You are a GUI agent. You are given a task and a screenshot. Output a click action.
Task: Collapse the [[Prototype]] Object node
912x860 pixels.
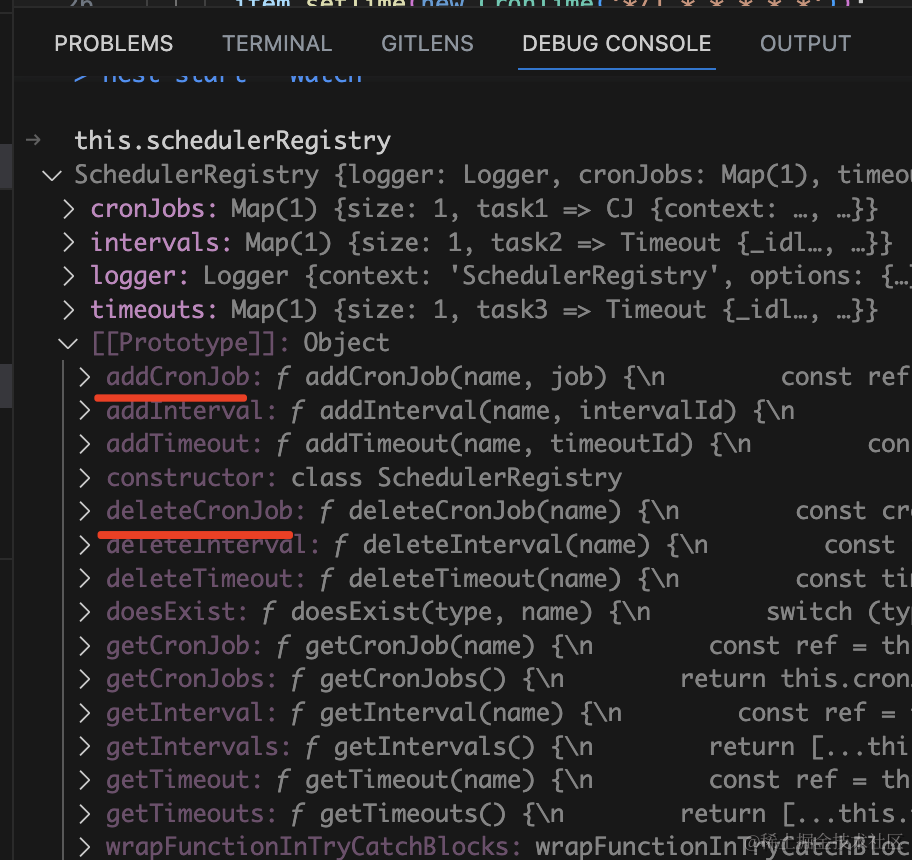(68, 344)
